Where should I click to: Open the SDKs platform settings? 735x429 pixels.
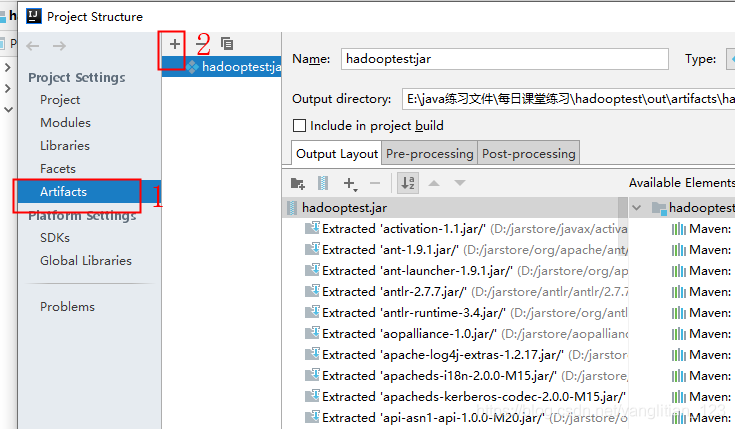[x=55, y=238]
